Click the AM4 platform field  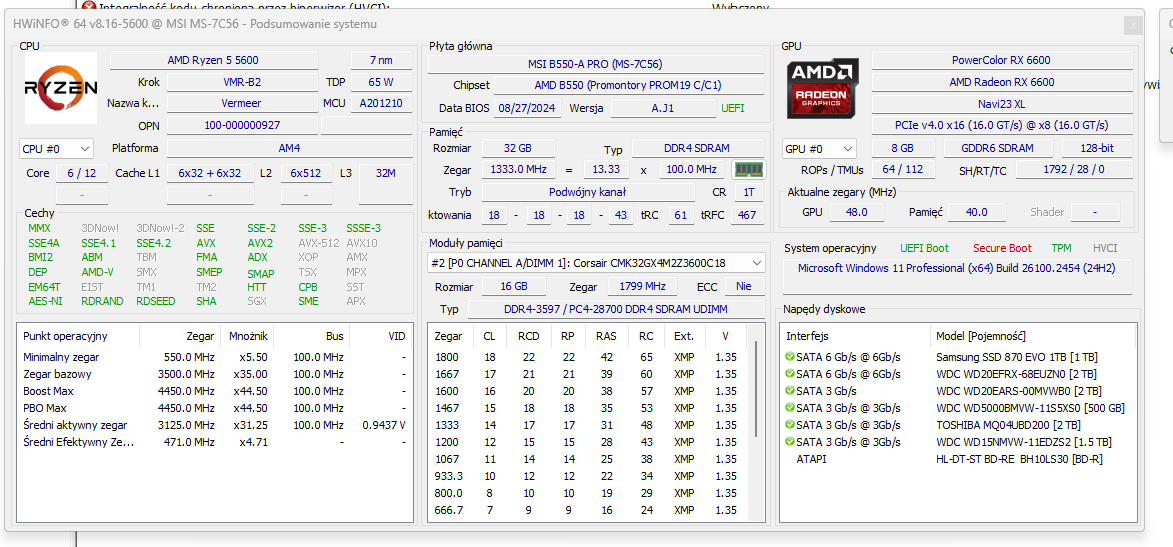pos(290,148)
